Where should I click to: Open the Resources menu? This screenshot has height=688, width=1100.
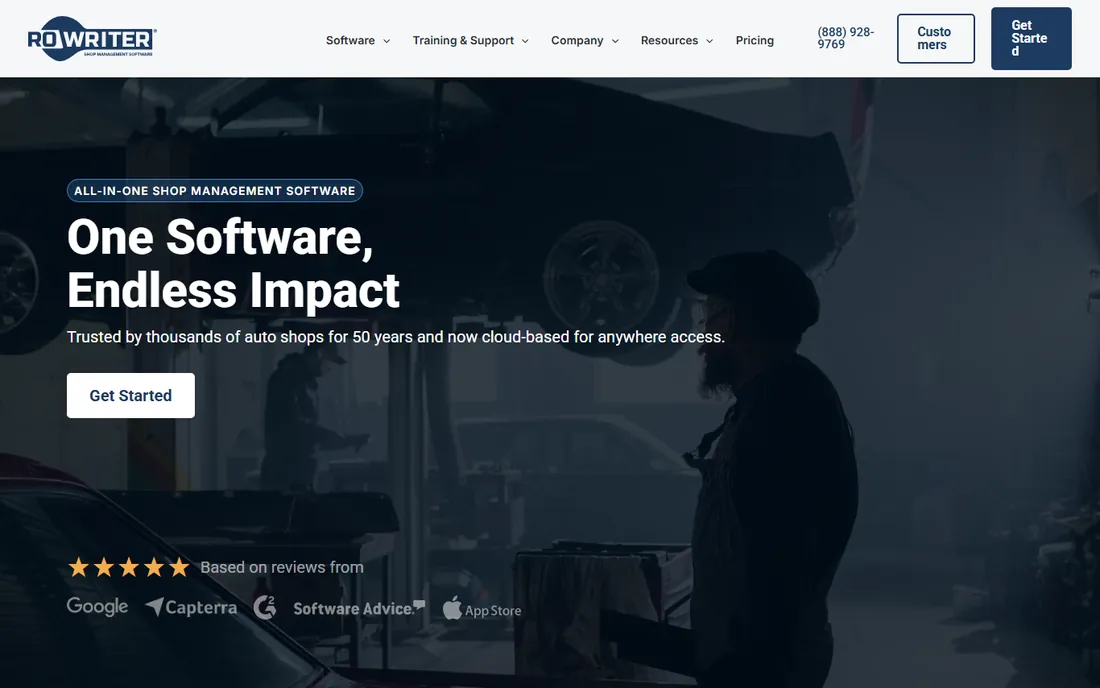click(x=669, y=41)
